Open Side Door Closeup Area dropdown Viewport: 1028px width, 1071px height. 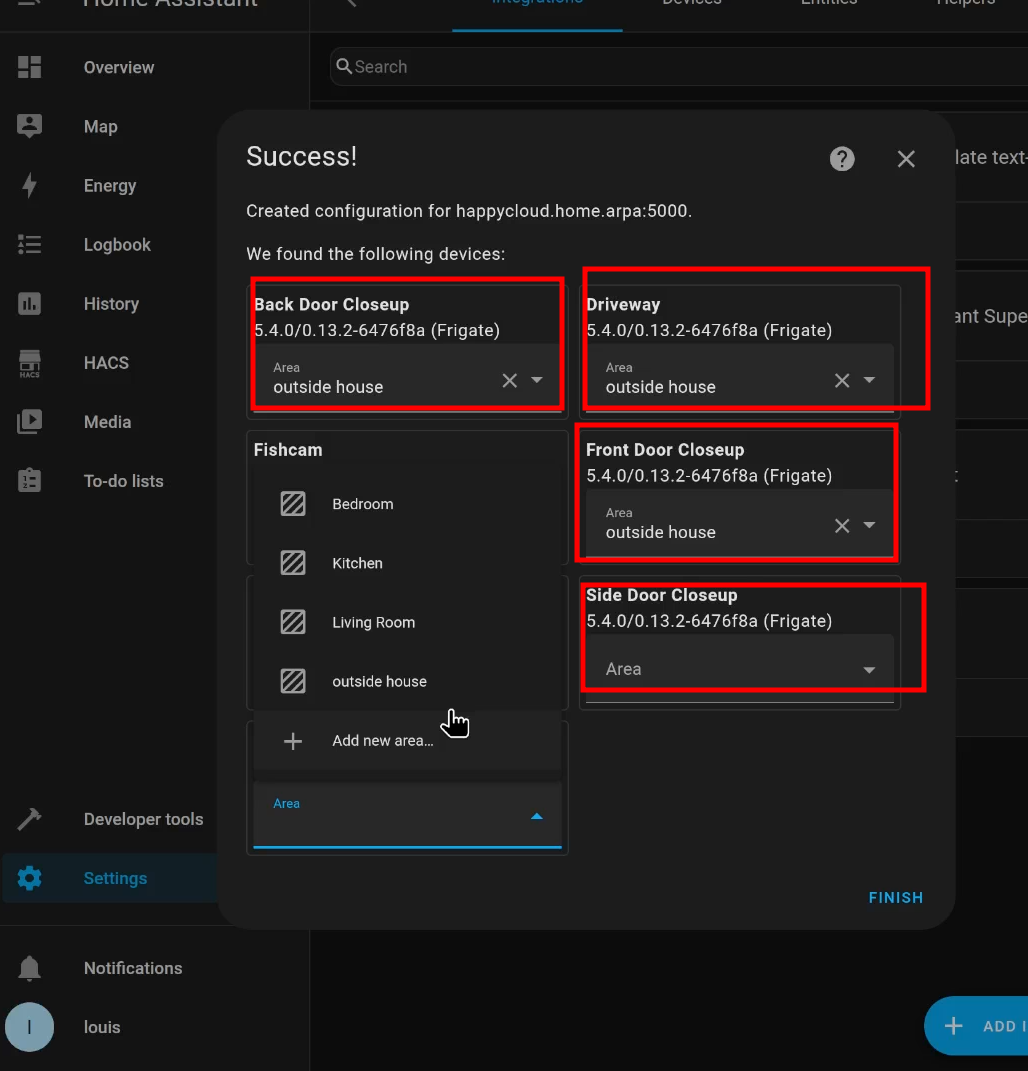click(740, 669)
